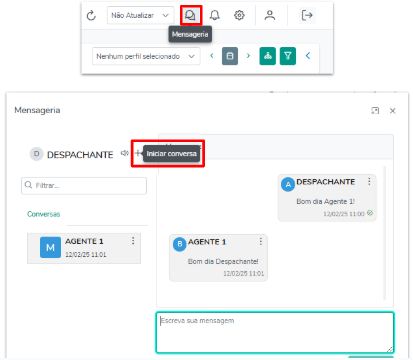The width and height of the screenshot is (413, 360).
Task: Open the user profile icon
Action: point(270,15)
